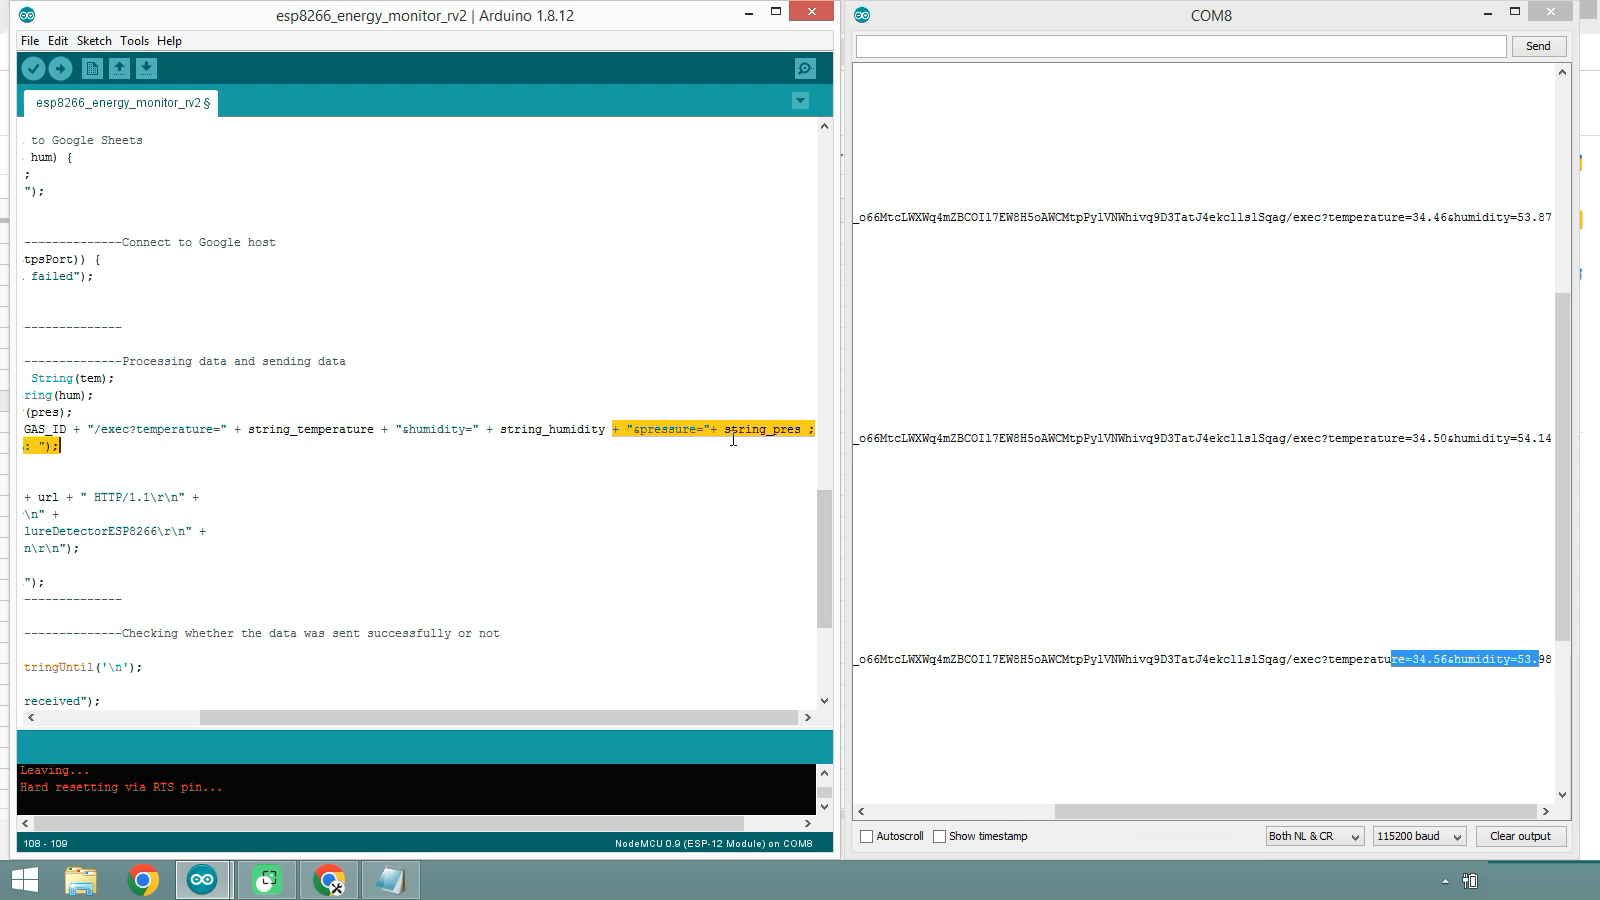The height and width of the screenshot is (900, 1600).
Task: Save the sketch using the down-arrow toolbar icon
Action: (x=146, y=68)
